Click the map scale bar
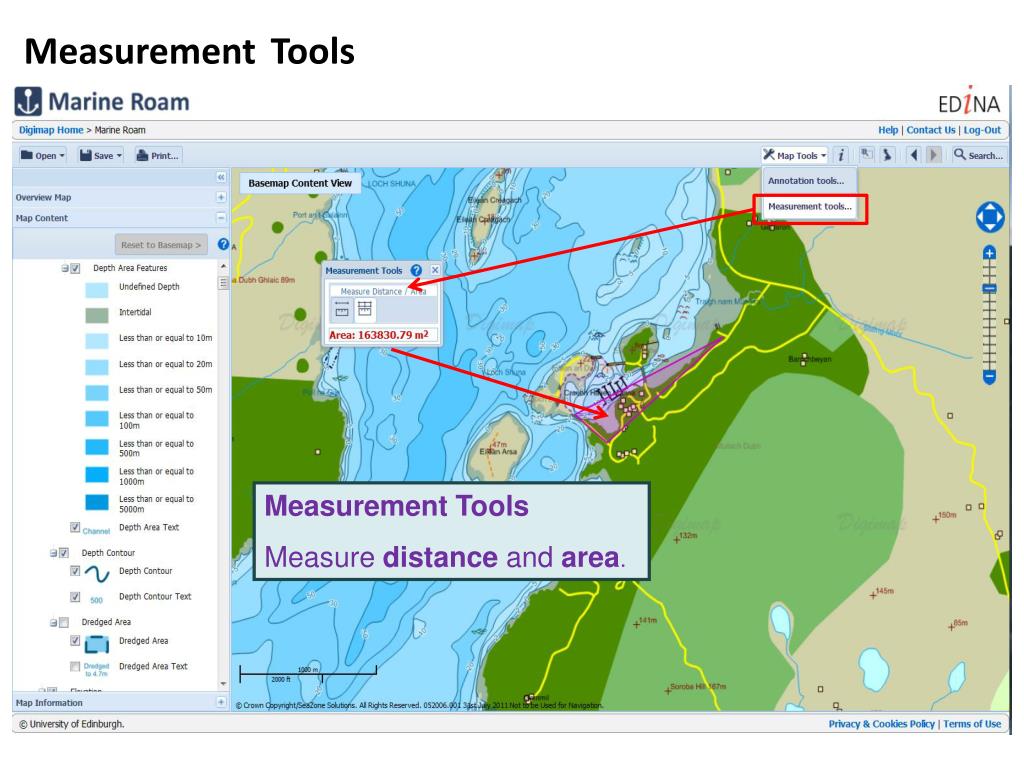The image size is (1024, 768). (308, 675)
